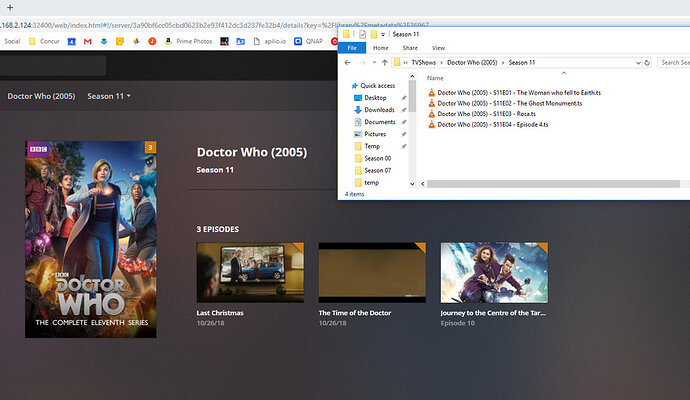
Task: Open Explorer recent locations dropdown
Action: [374, 62]
